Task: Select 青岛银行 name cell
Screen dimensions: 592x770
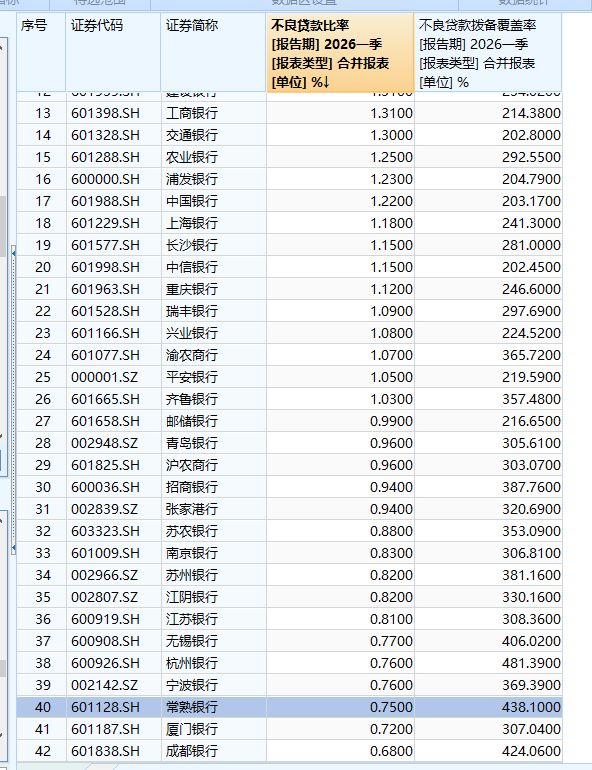Action: tap(214, 443)
